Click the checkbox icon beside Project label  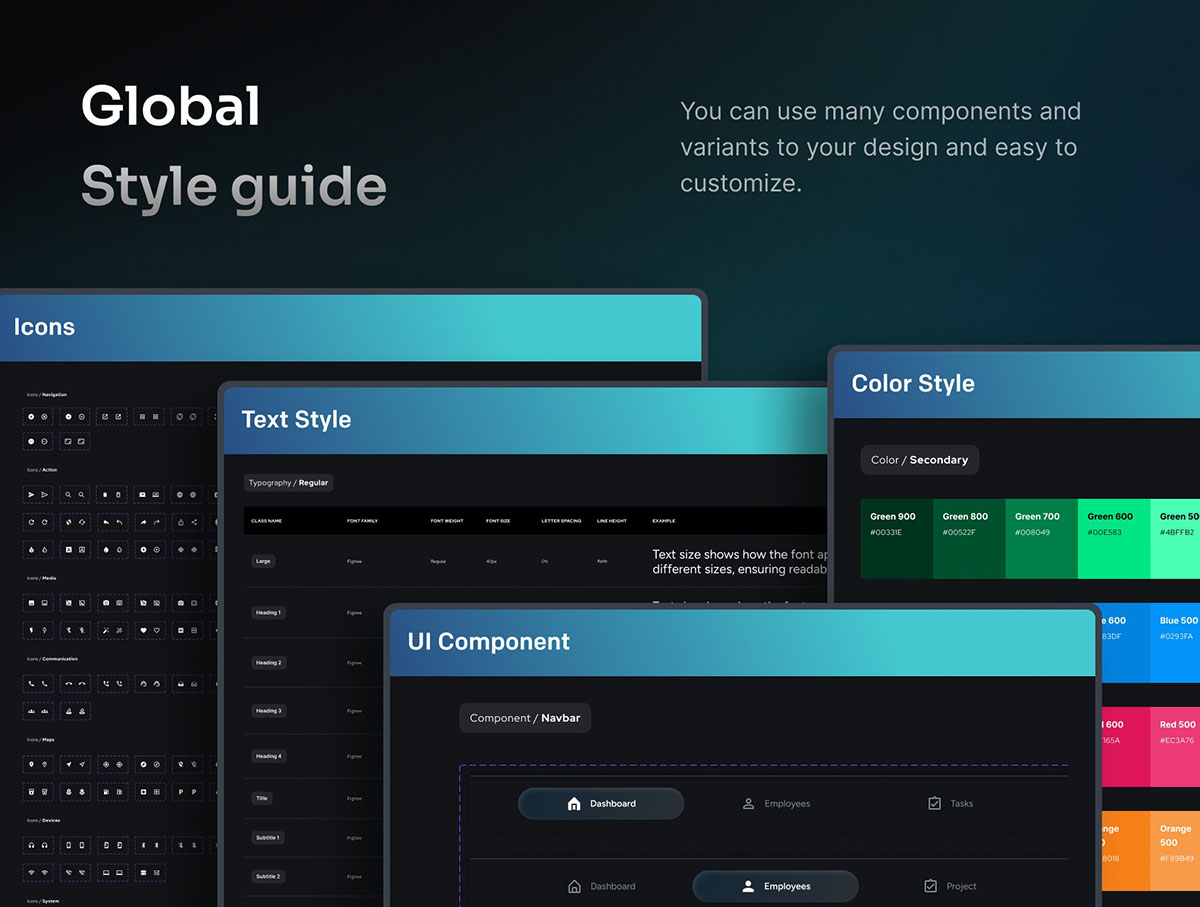point(931,886)
